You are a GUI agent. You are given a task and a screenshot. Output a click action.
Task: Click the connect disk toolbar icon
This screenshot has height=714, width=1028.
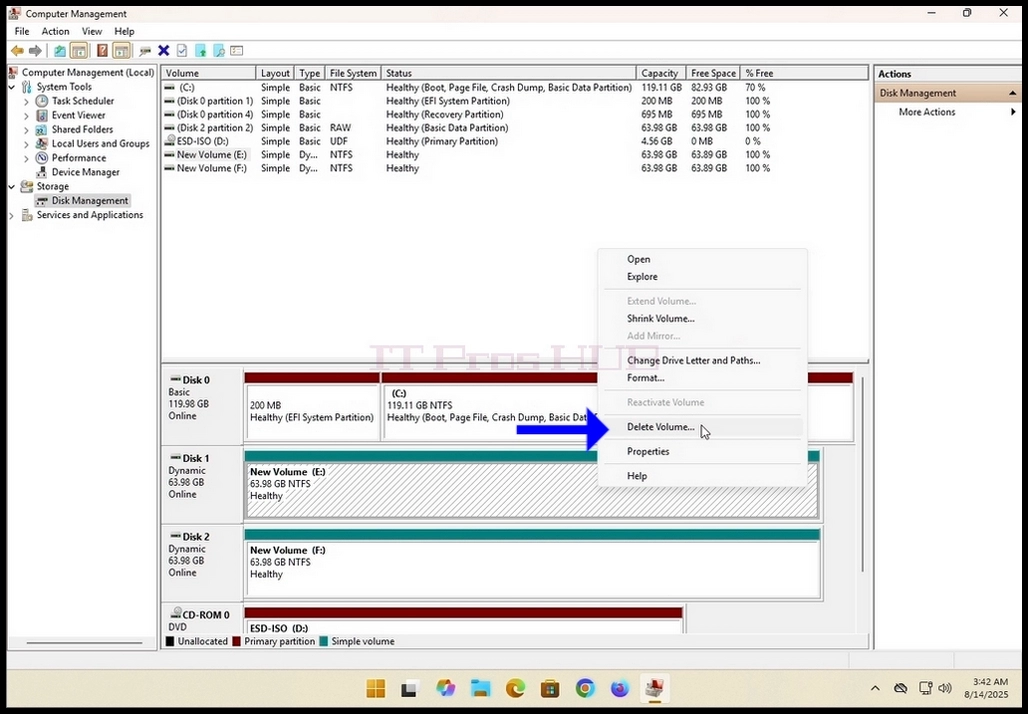[146, 50]
